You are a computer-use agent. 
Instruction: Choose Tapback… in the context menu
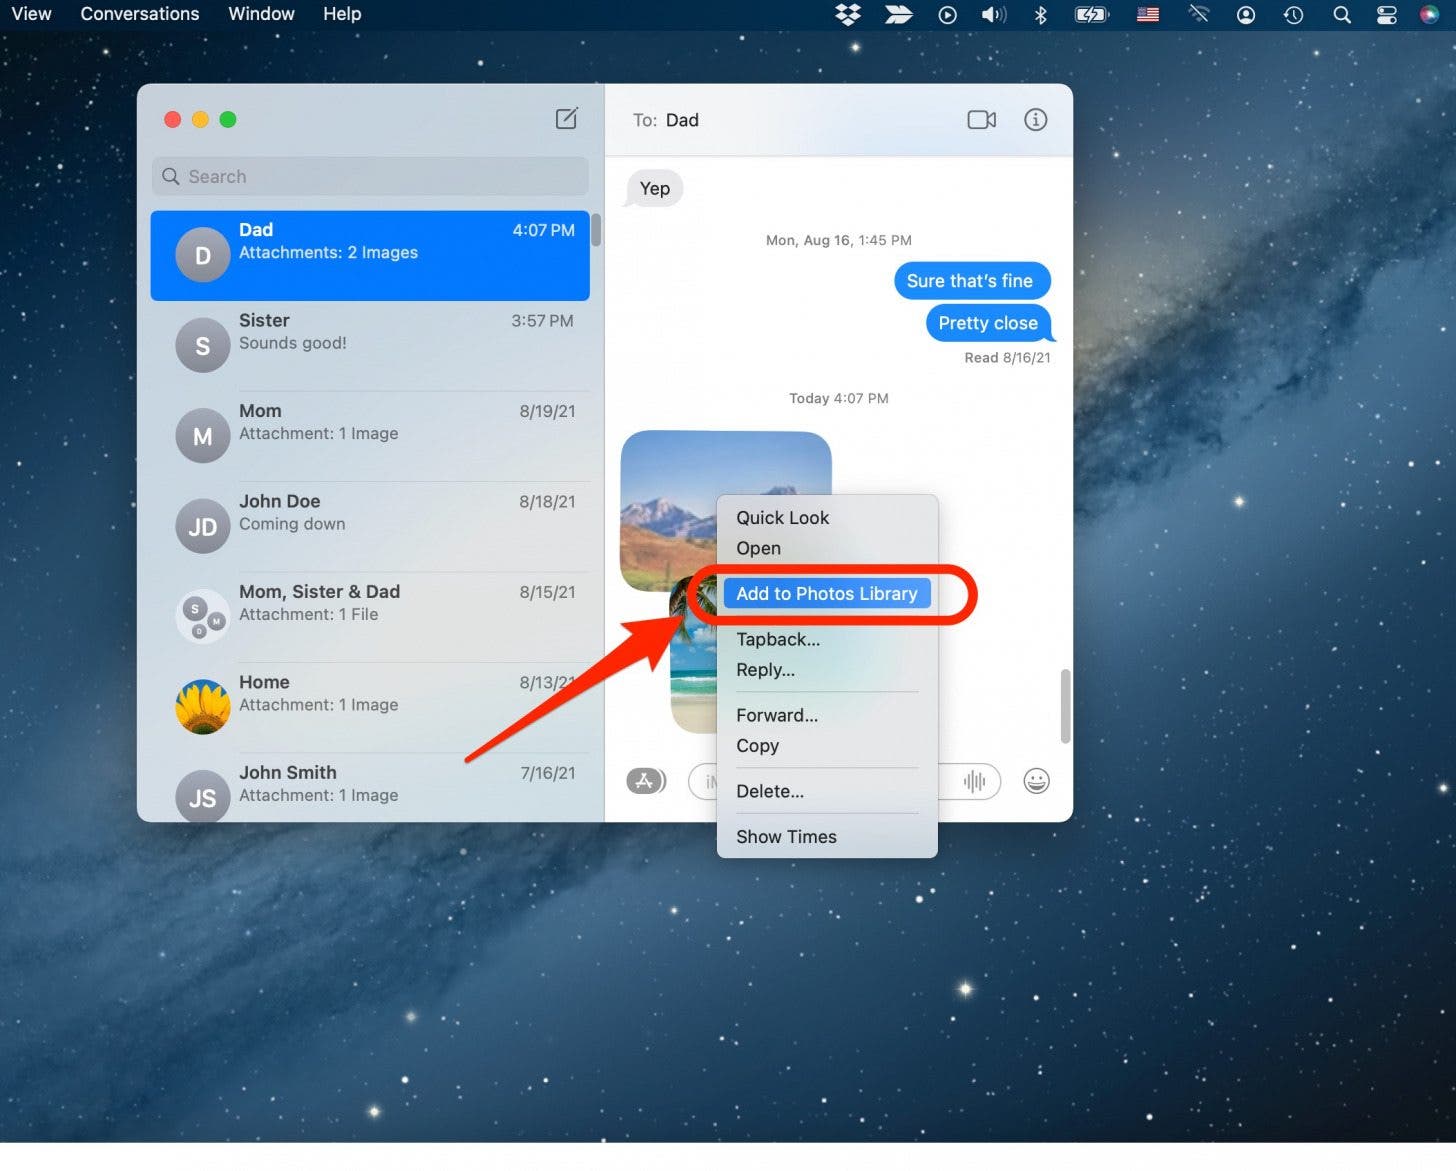tap(777, 639)
